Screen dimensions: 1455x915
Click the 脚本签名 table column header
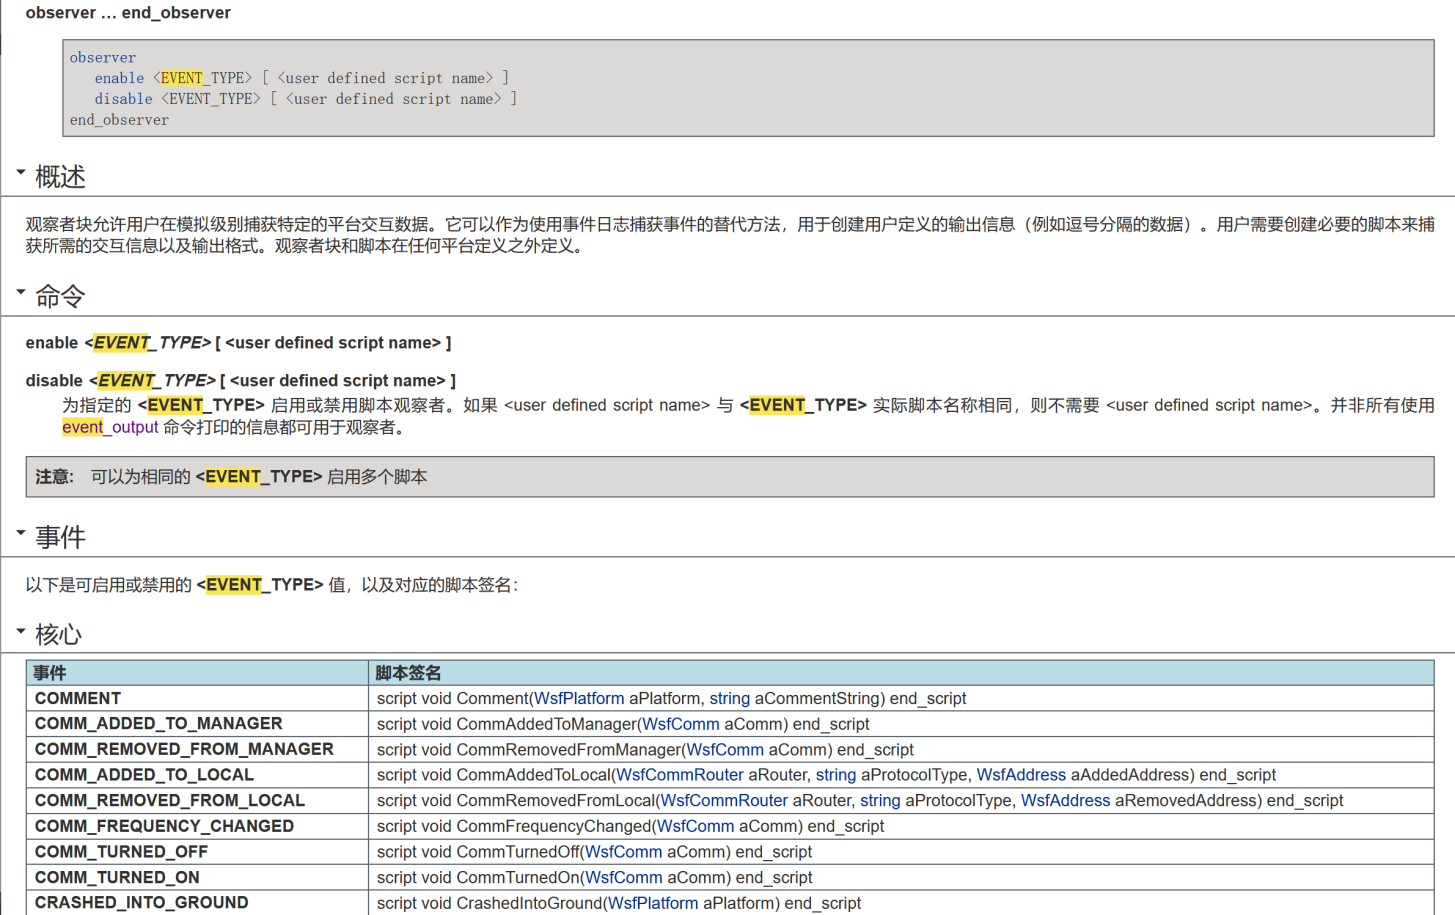tap(408, 673)
